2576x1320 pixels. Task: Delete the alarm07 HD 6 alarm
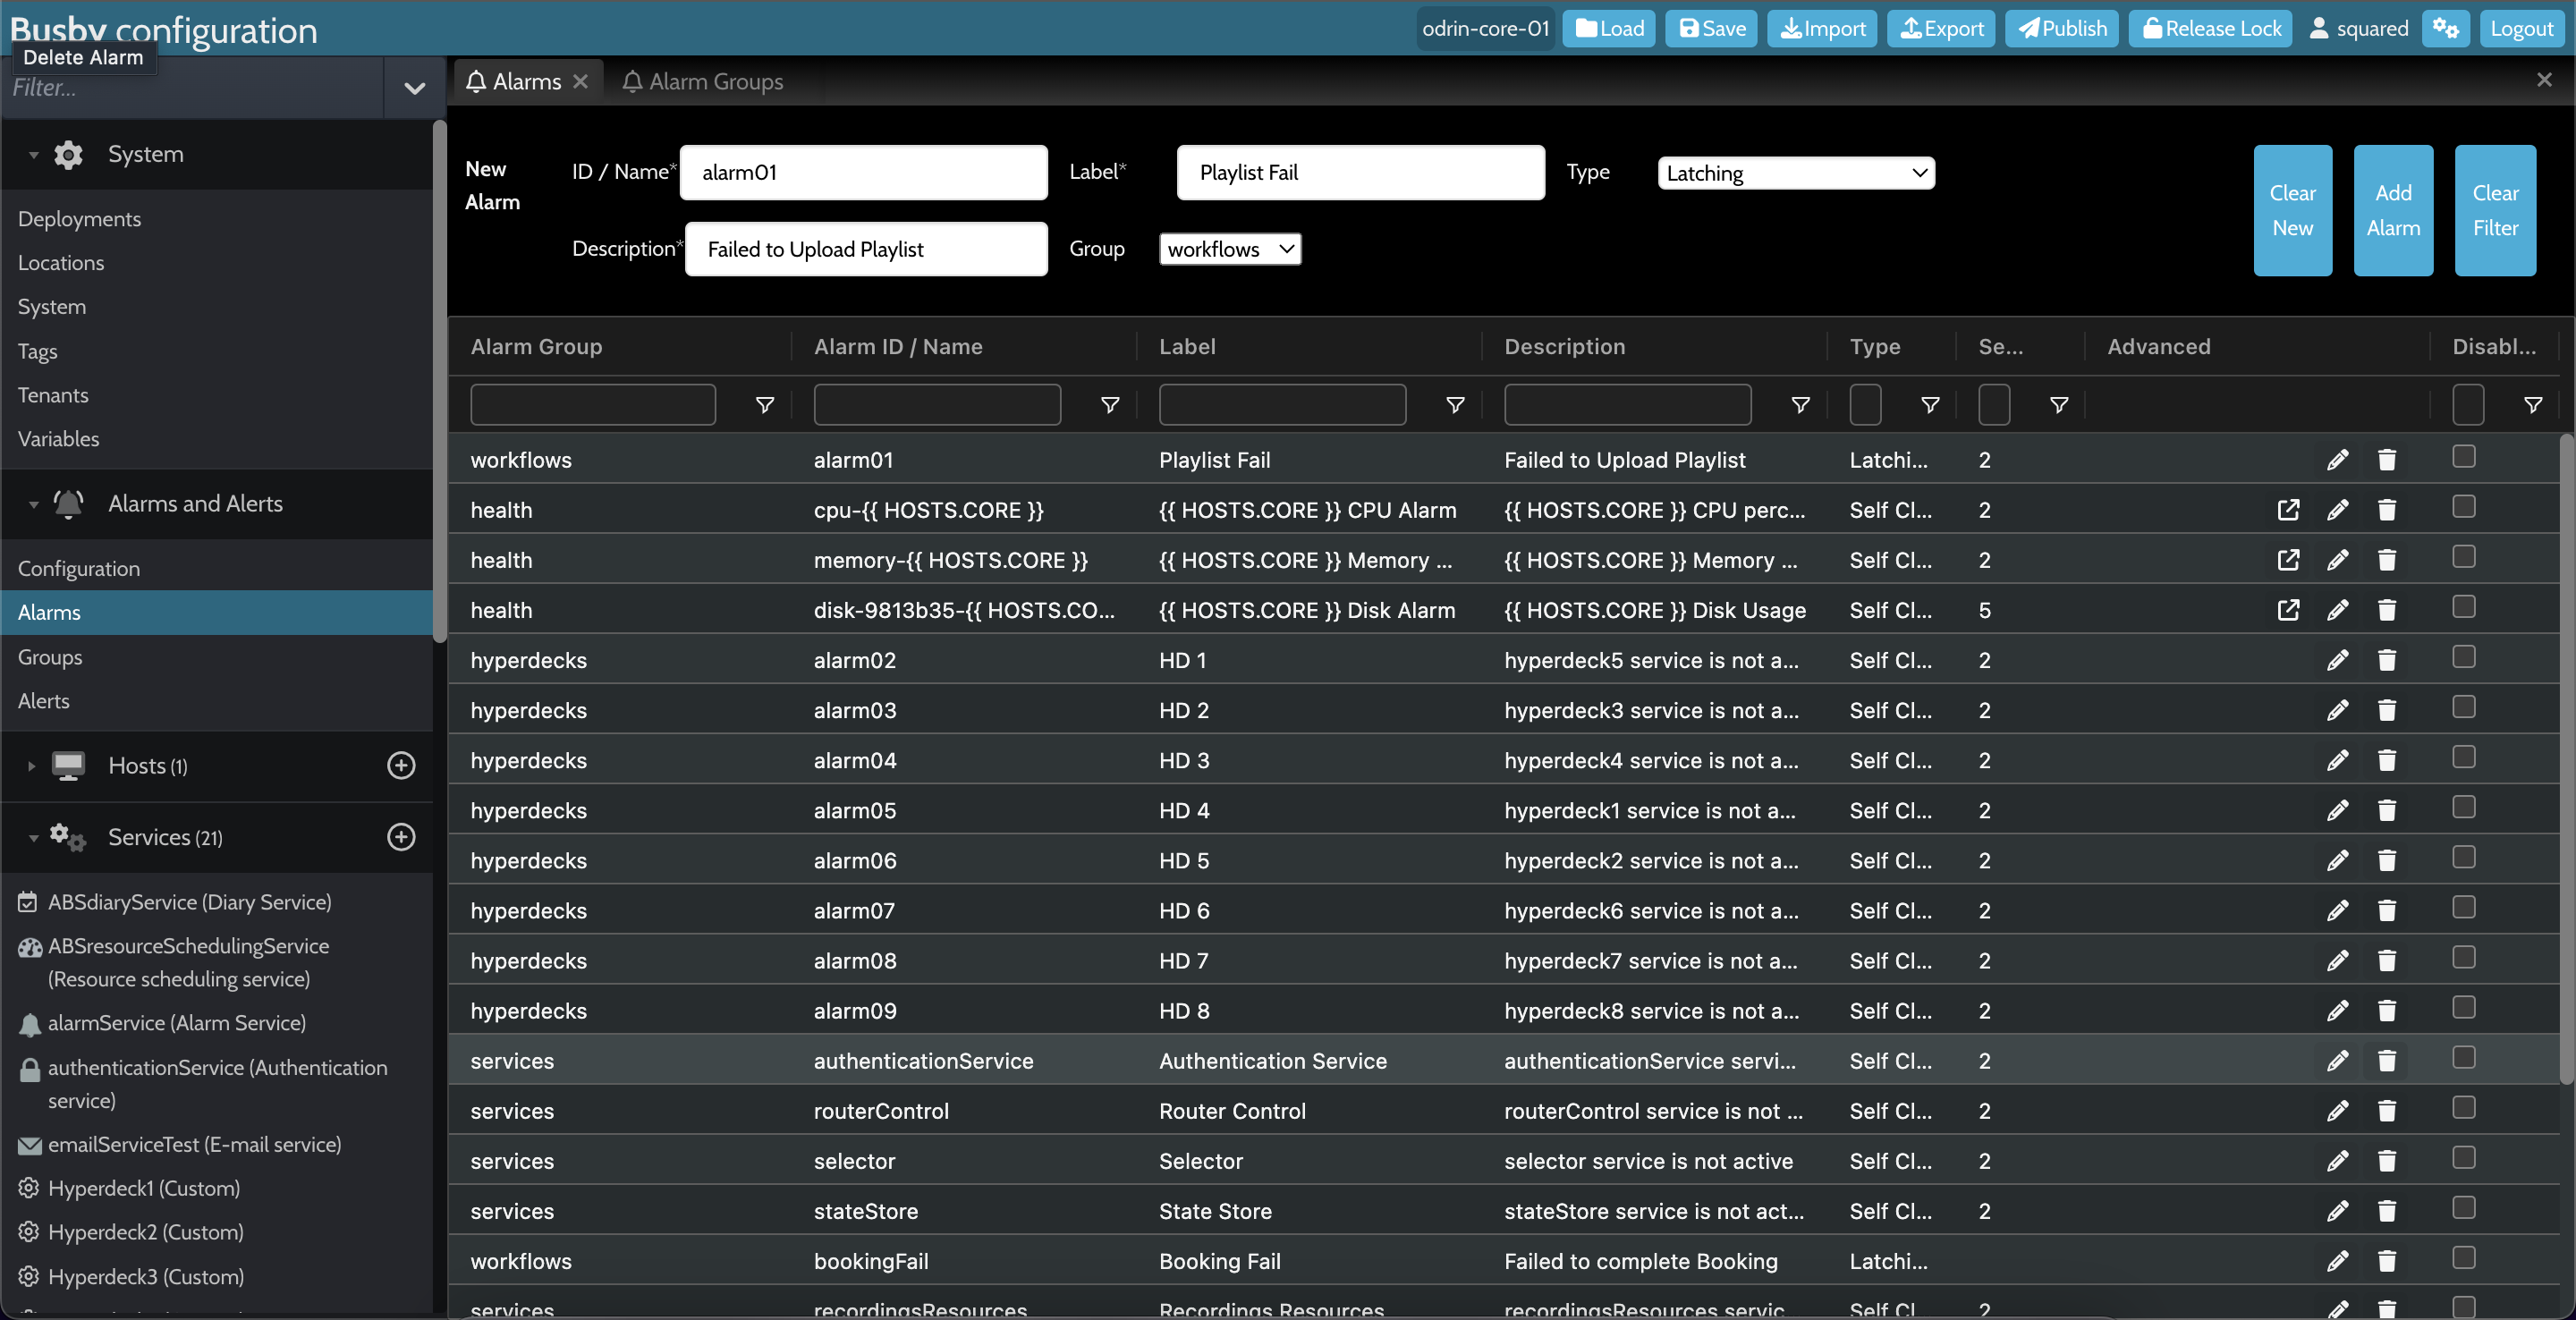(2387, 910)
